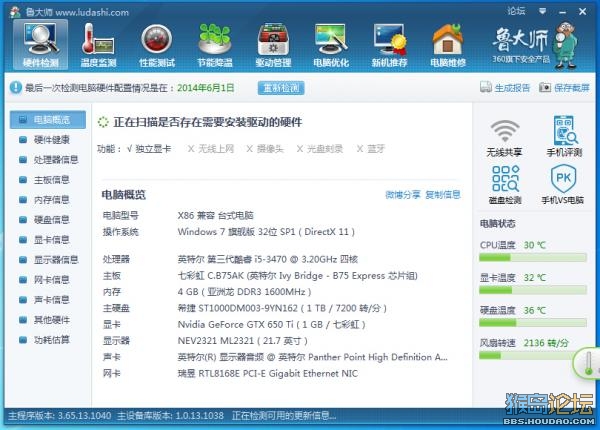
Task: Select 网卡信息 in sidebar
Action: click(48, 280)
